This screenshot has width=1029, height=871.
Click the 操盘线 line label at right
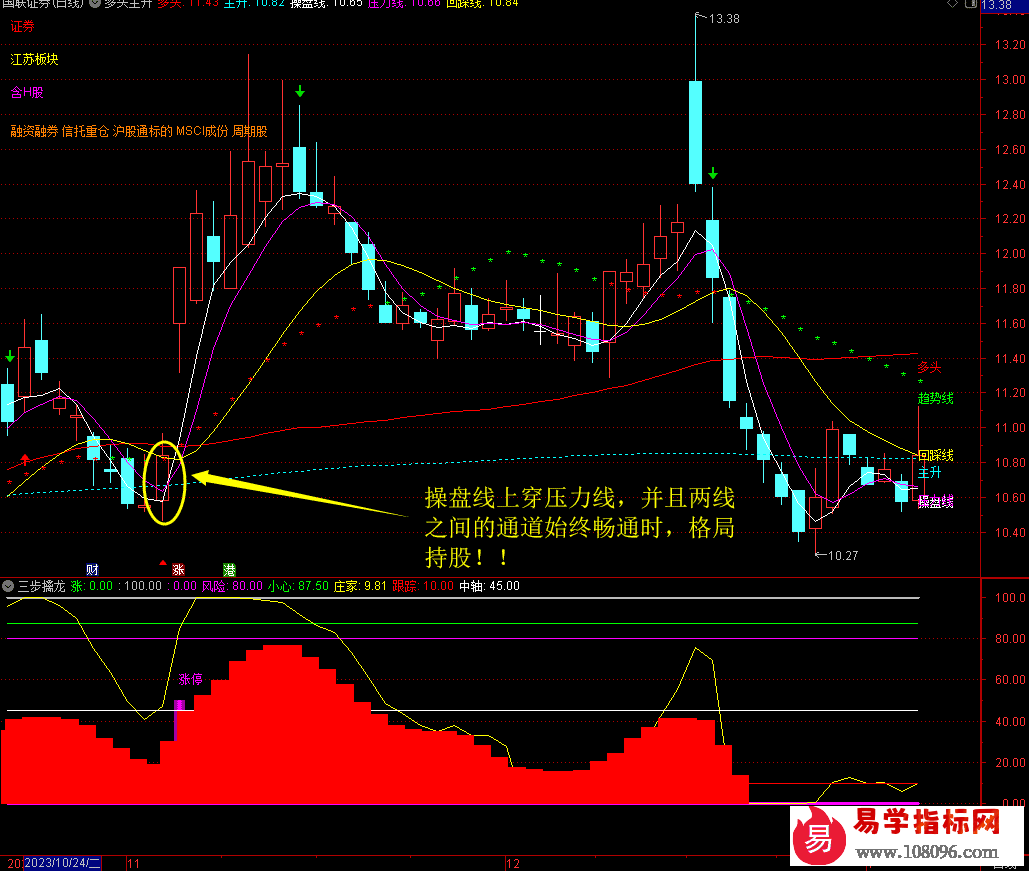pyautogui.click(x=935, y=502)
